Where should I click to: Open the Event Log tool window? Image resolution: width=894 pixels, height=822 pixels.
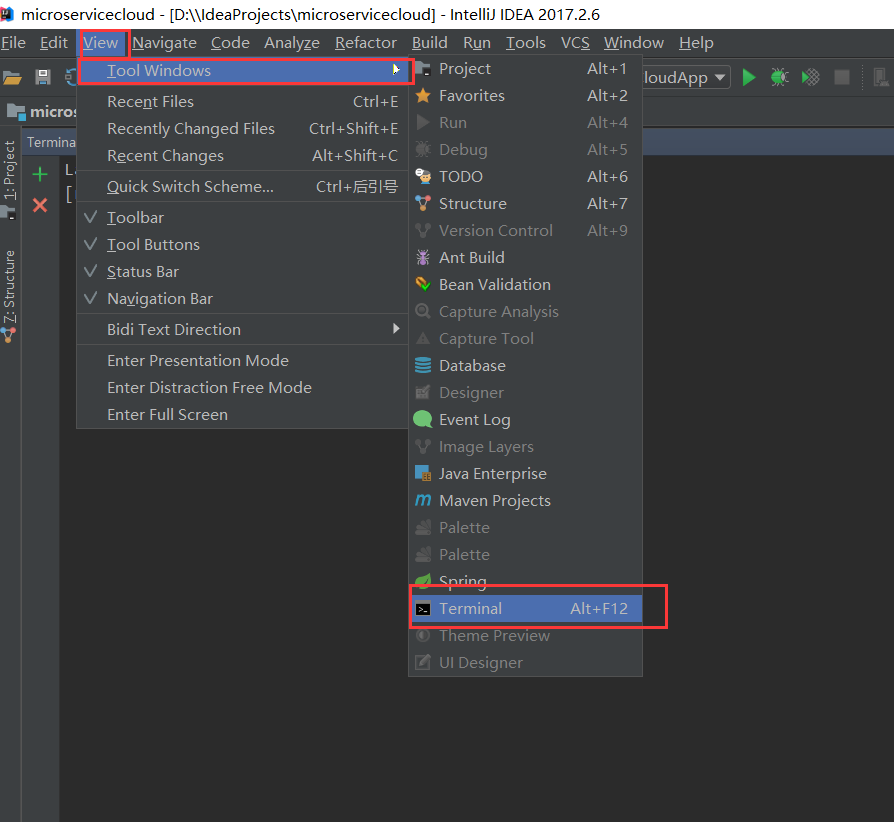(526, 420)
